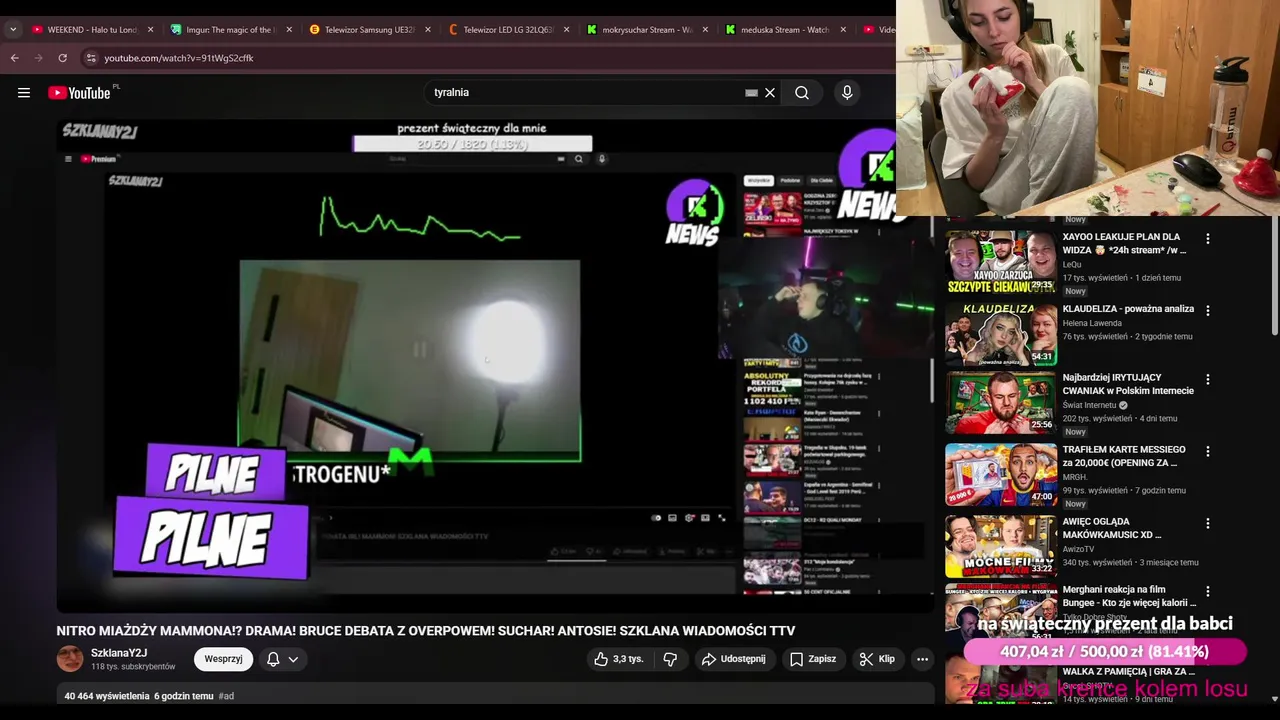The width and height of the screenshot is (1280, 720).
Task: Reload the page with the refresh icon
Action: (x=62, y=58)
